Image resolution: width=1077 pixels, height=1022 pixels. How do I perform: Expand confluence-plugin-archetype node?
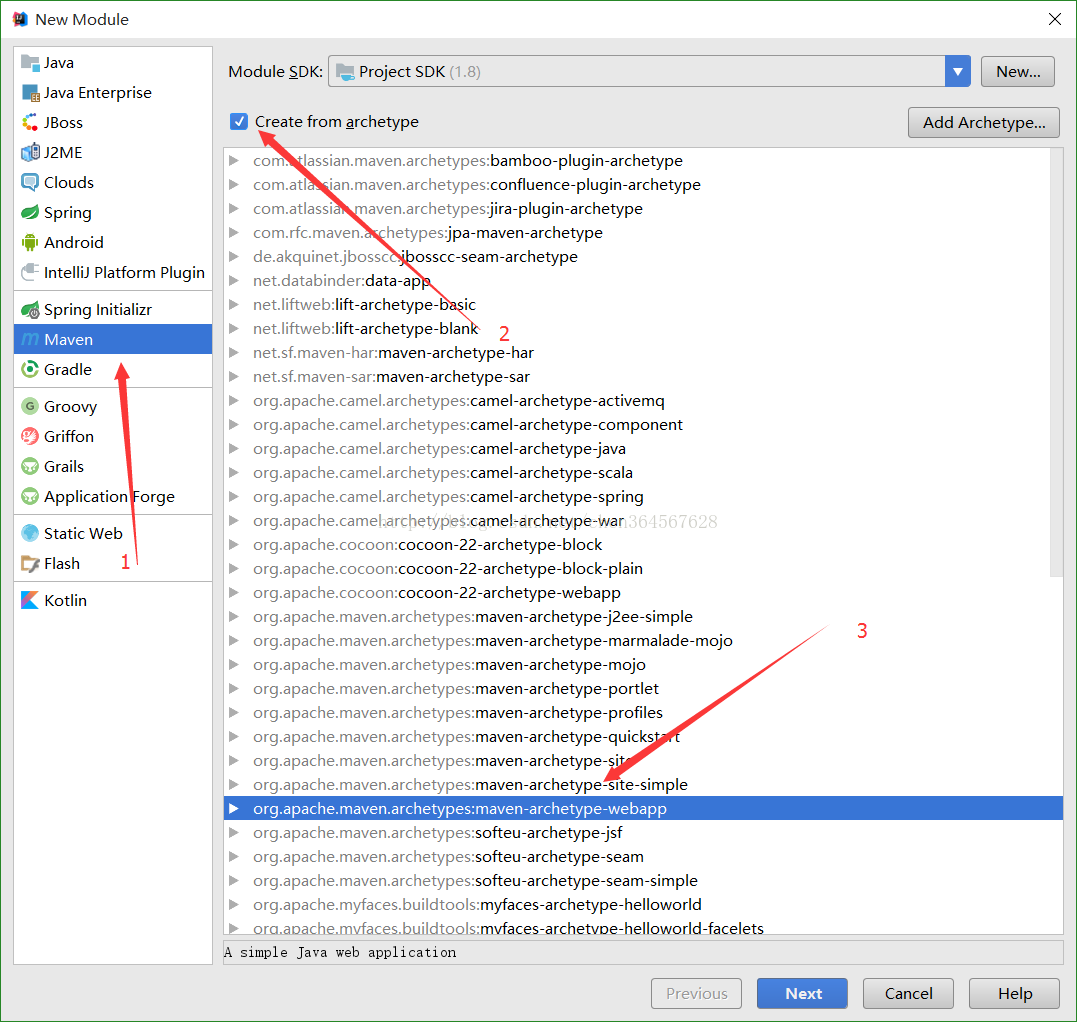pyautogui.click(x=234, y=185)
